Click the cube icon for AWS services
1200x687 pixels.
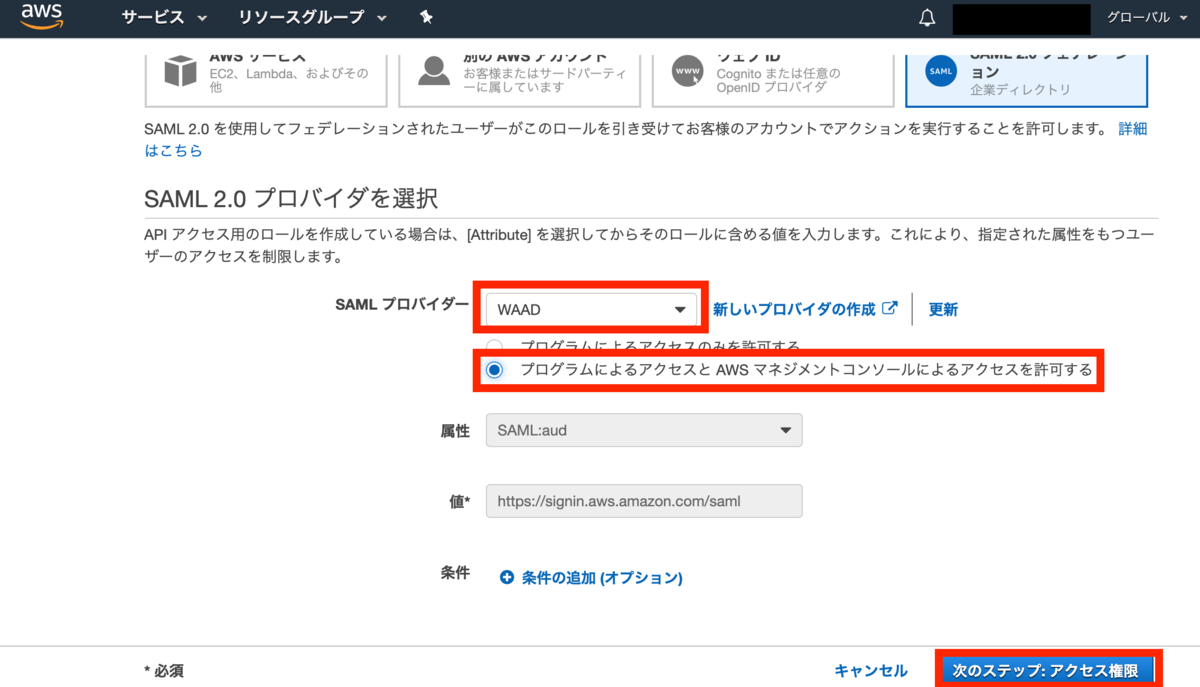click(181, 72)
